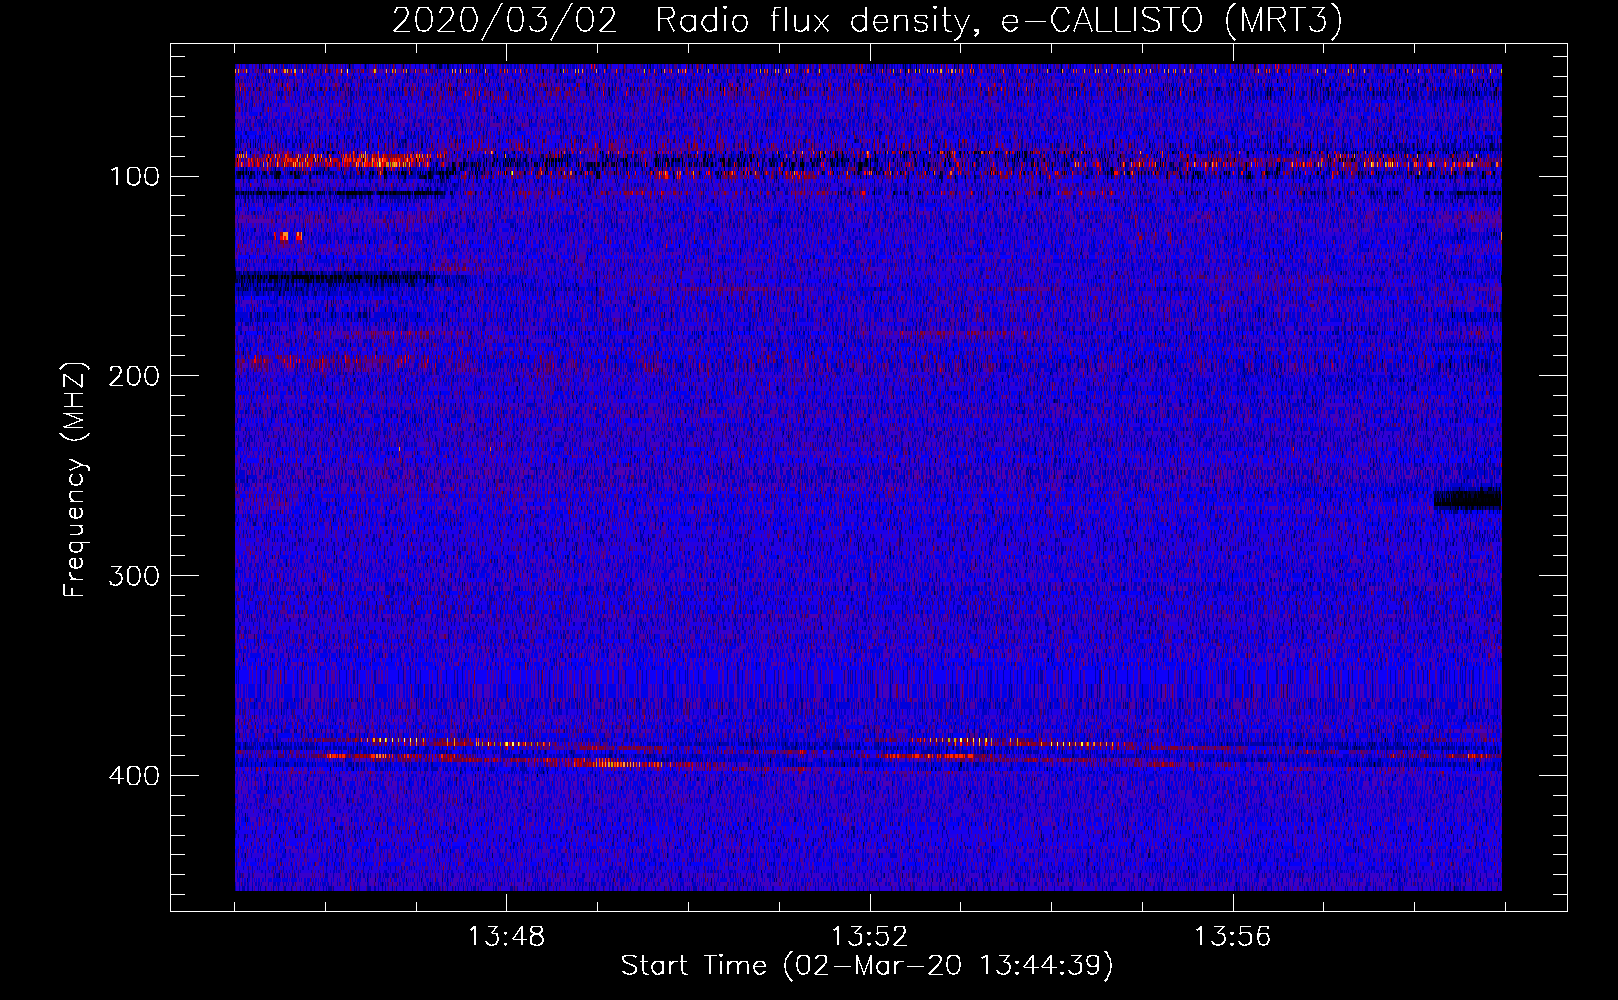Click the 300 frequency tick label

coord(134,576)
